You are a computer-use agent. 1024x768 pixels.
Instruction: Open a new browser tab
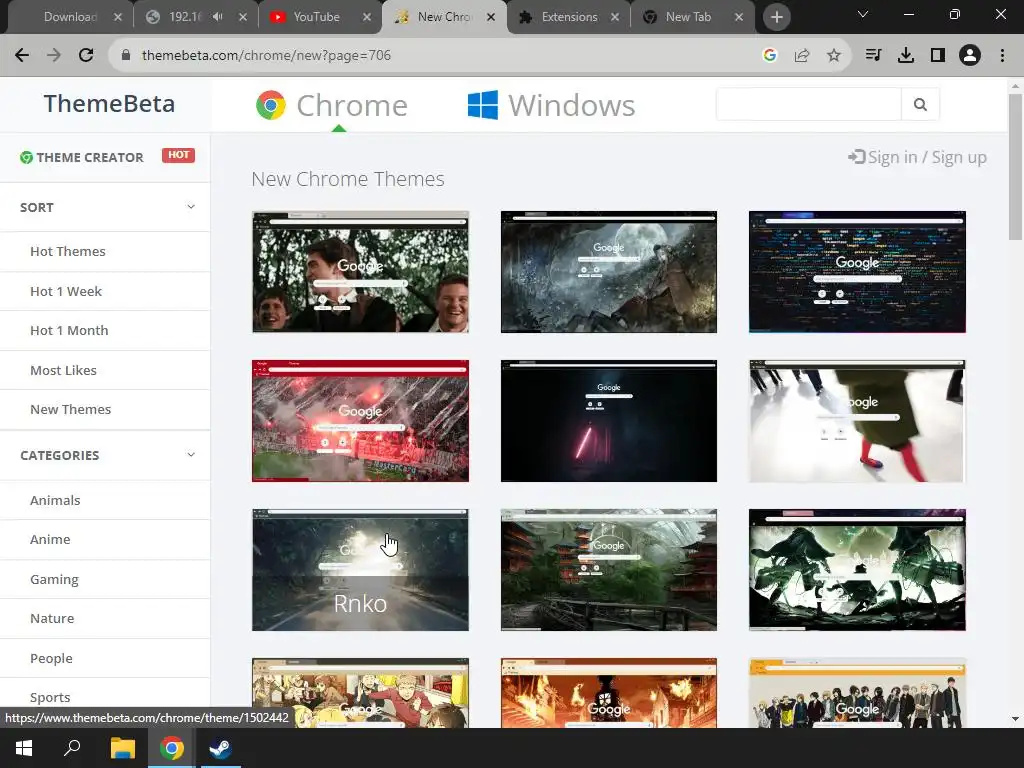tap(776, 17)
